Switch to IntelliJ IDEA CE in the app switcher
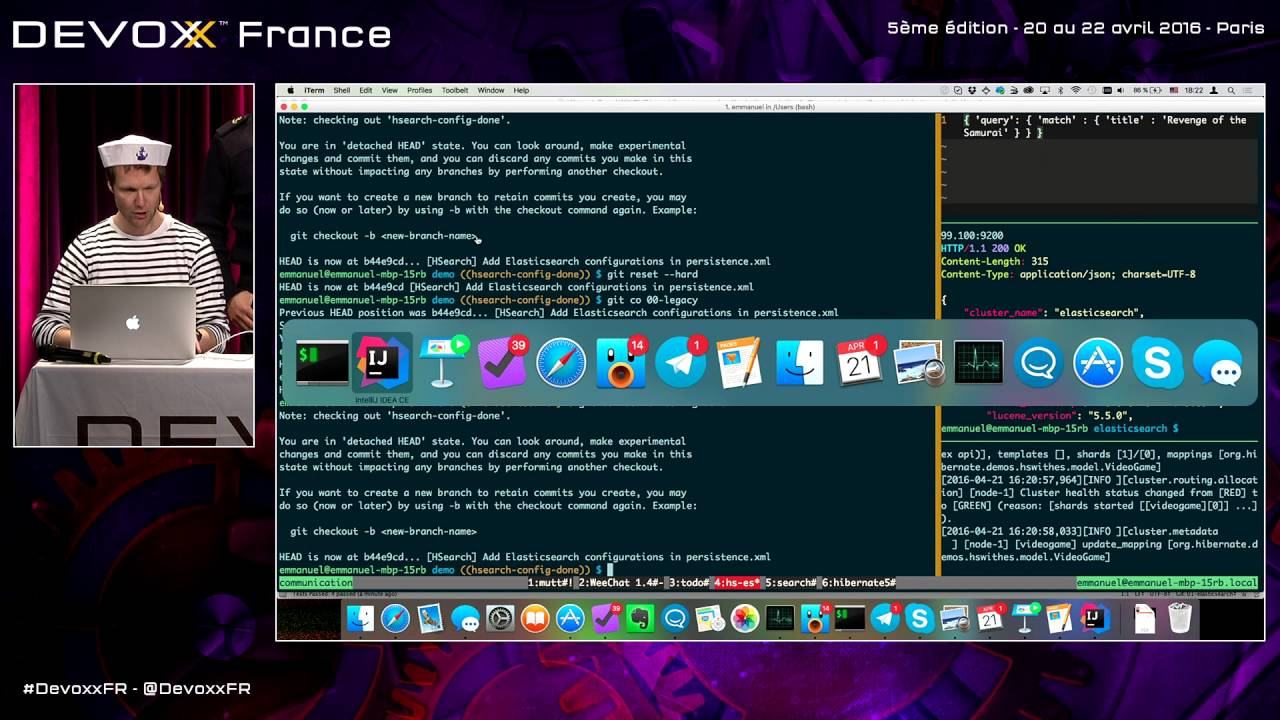The height and width of the screenshot is (720, 1280). tap(382, 363)
